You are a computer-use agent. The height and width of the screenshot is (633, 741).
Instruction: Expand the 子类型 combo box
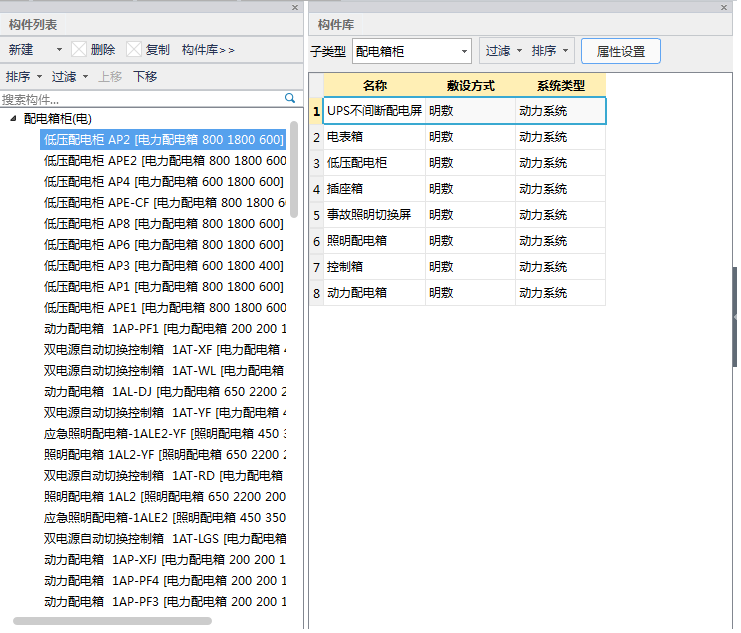tap(464, 51)
